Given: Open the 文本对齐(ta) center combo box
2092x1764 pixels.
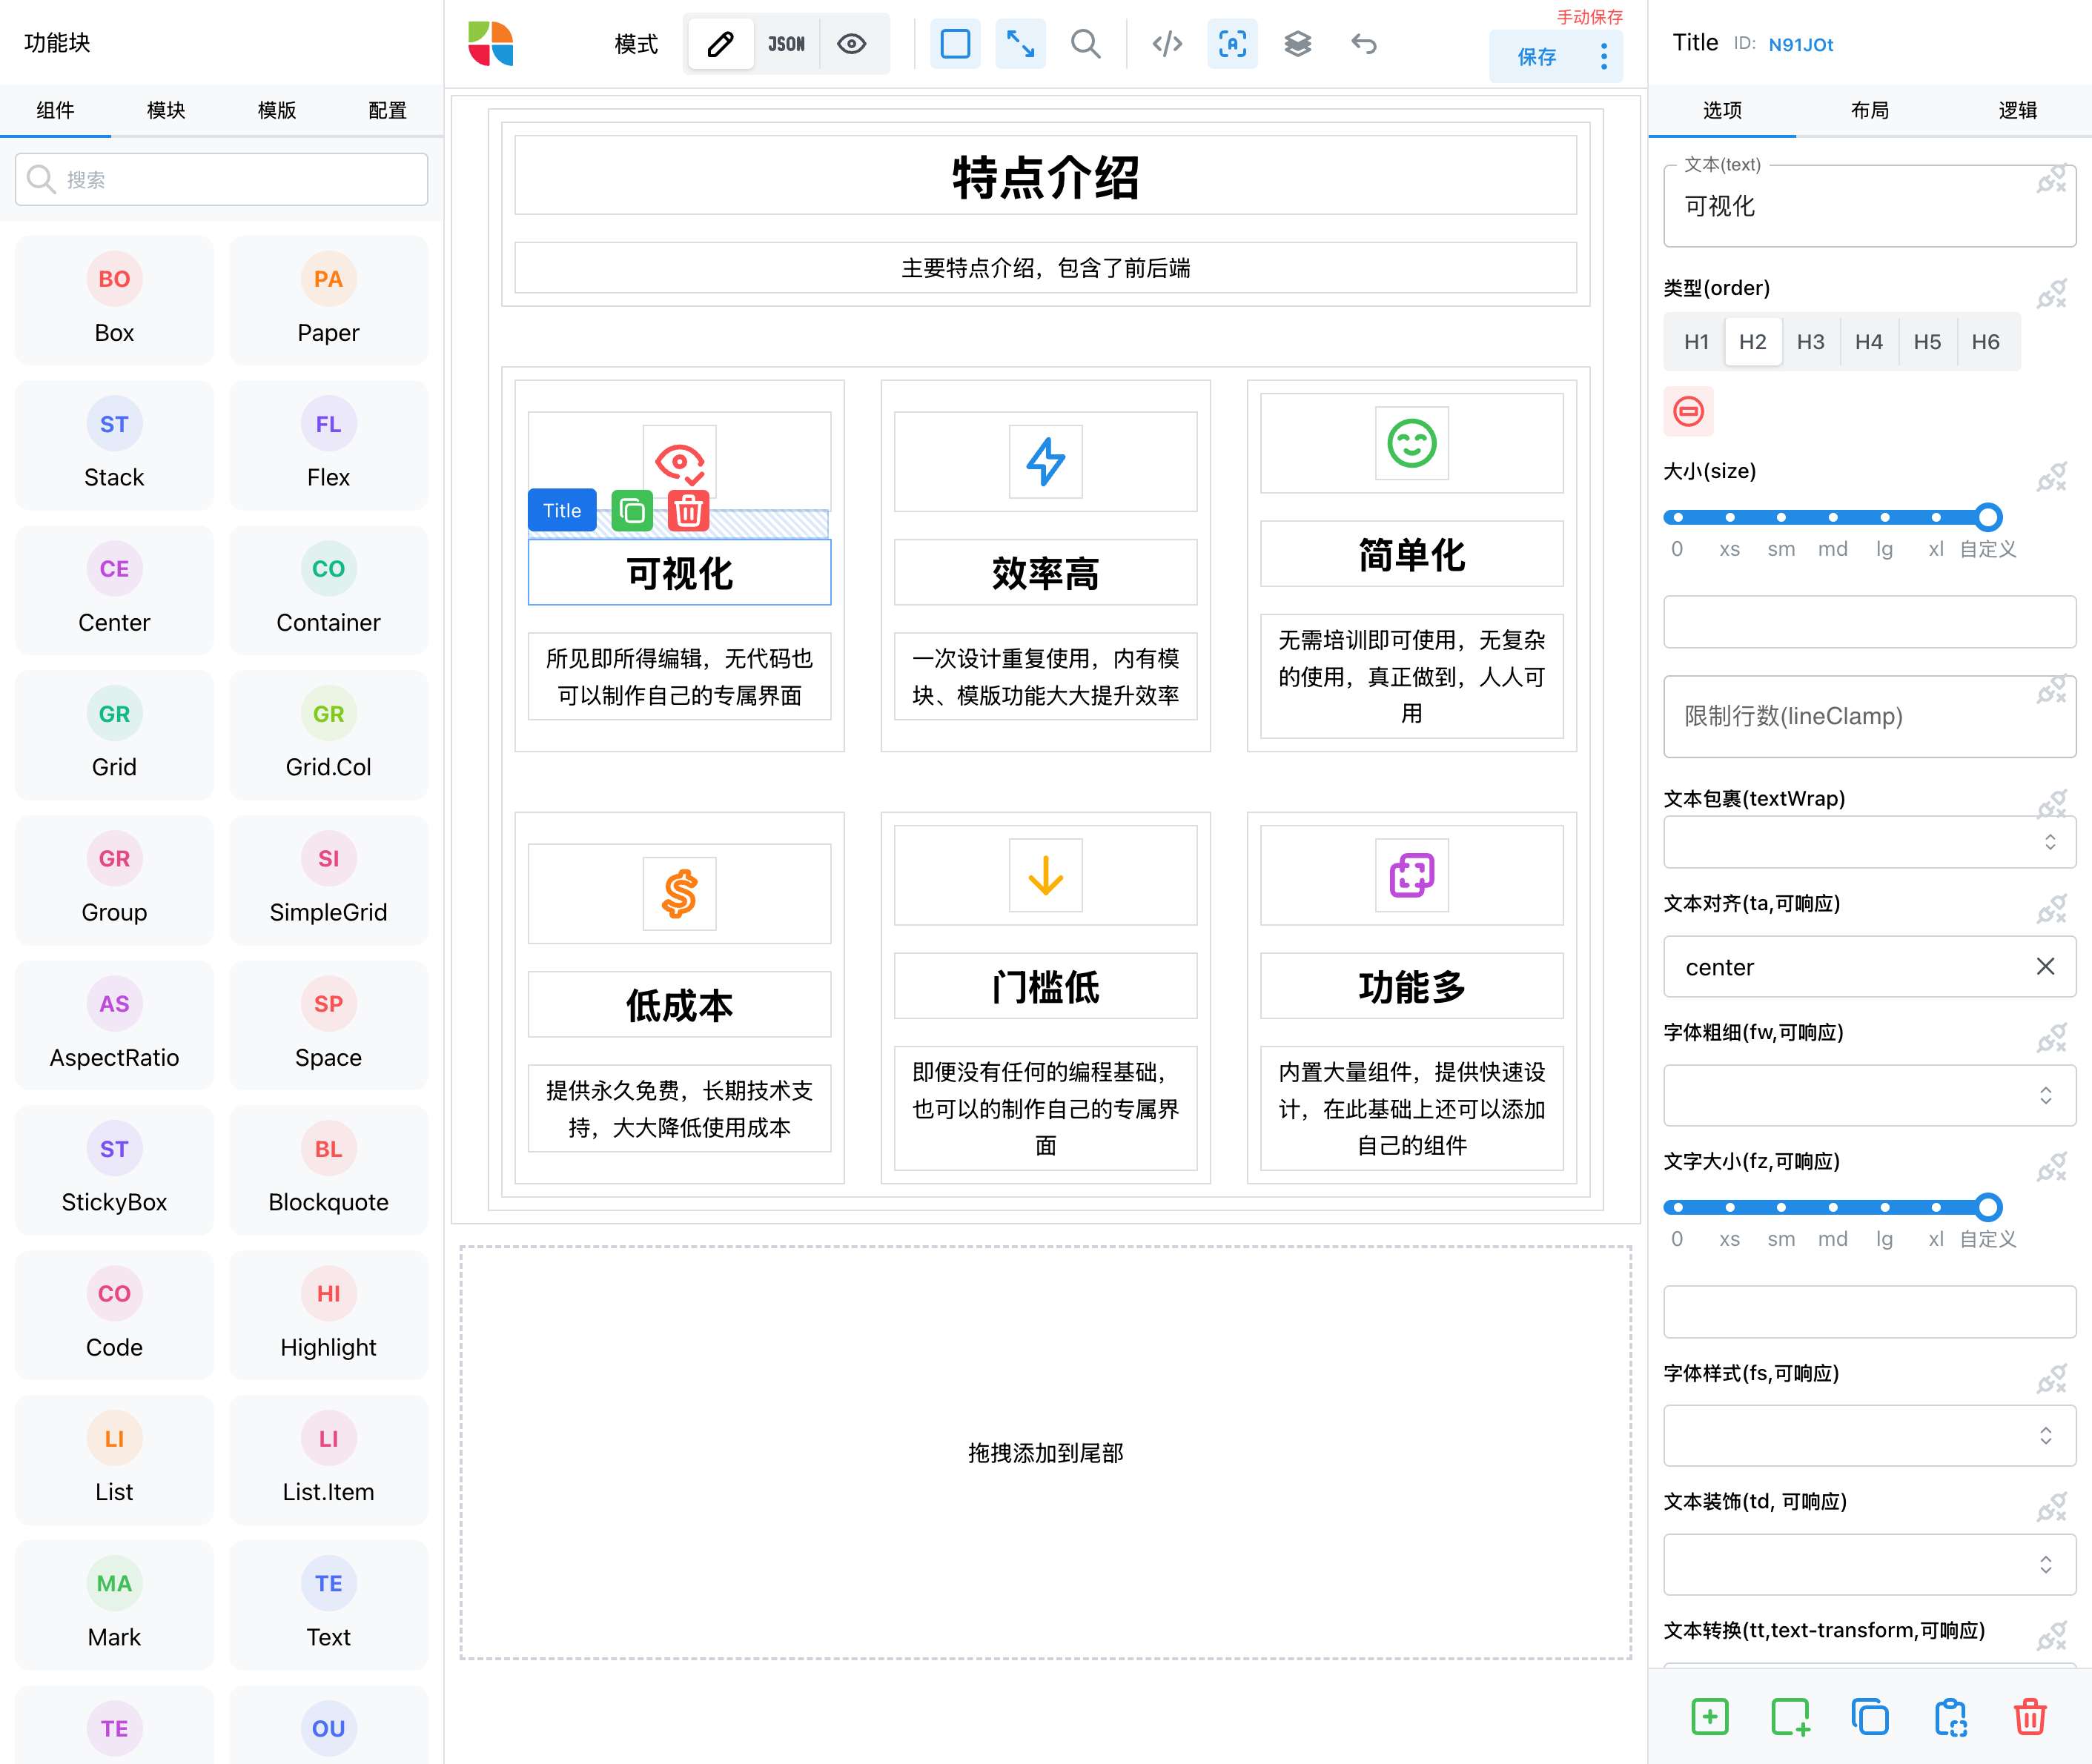Looking at the screenshot, I should [1869, 966].
